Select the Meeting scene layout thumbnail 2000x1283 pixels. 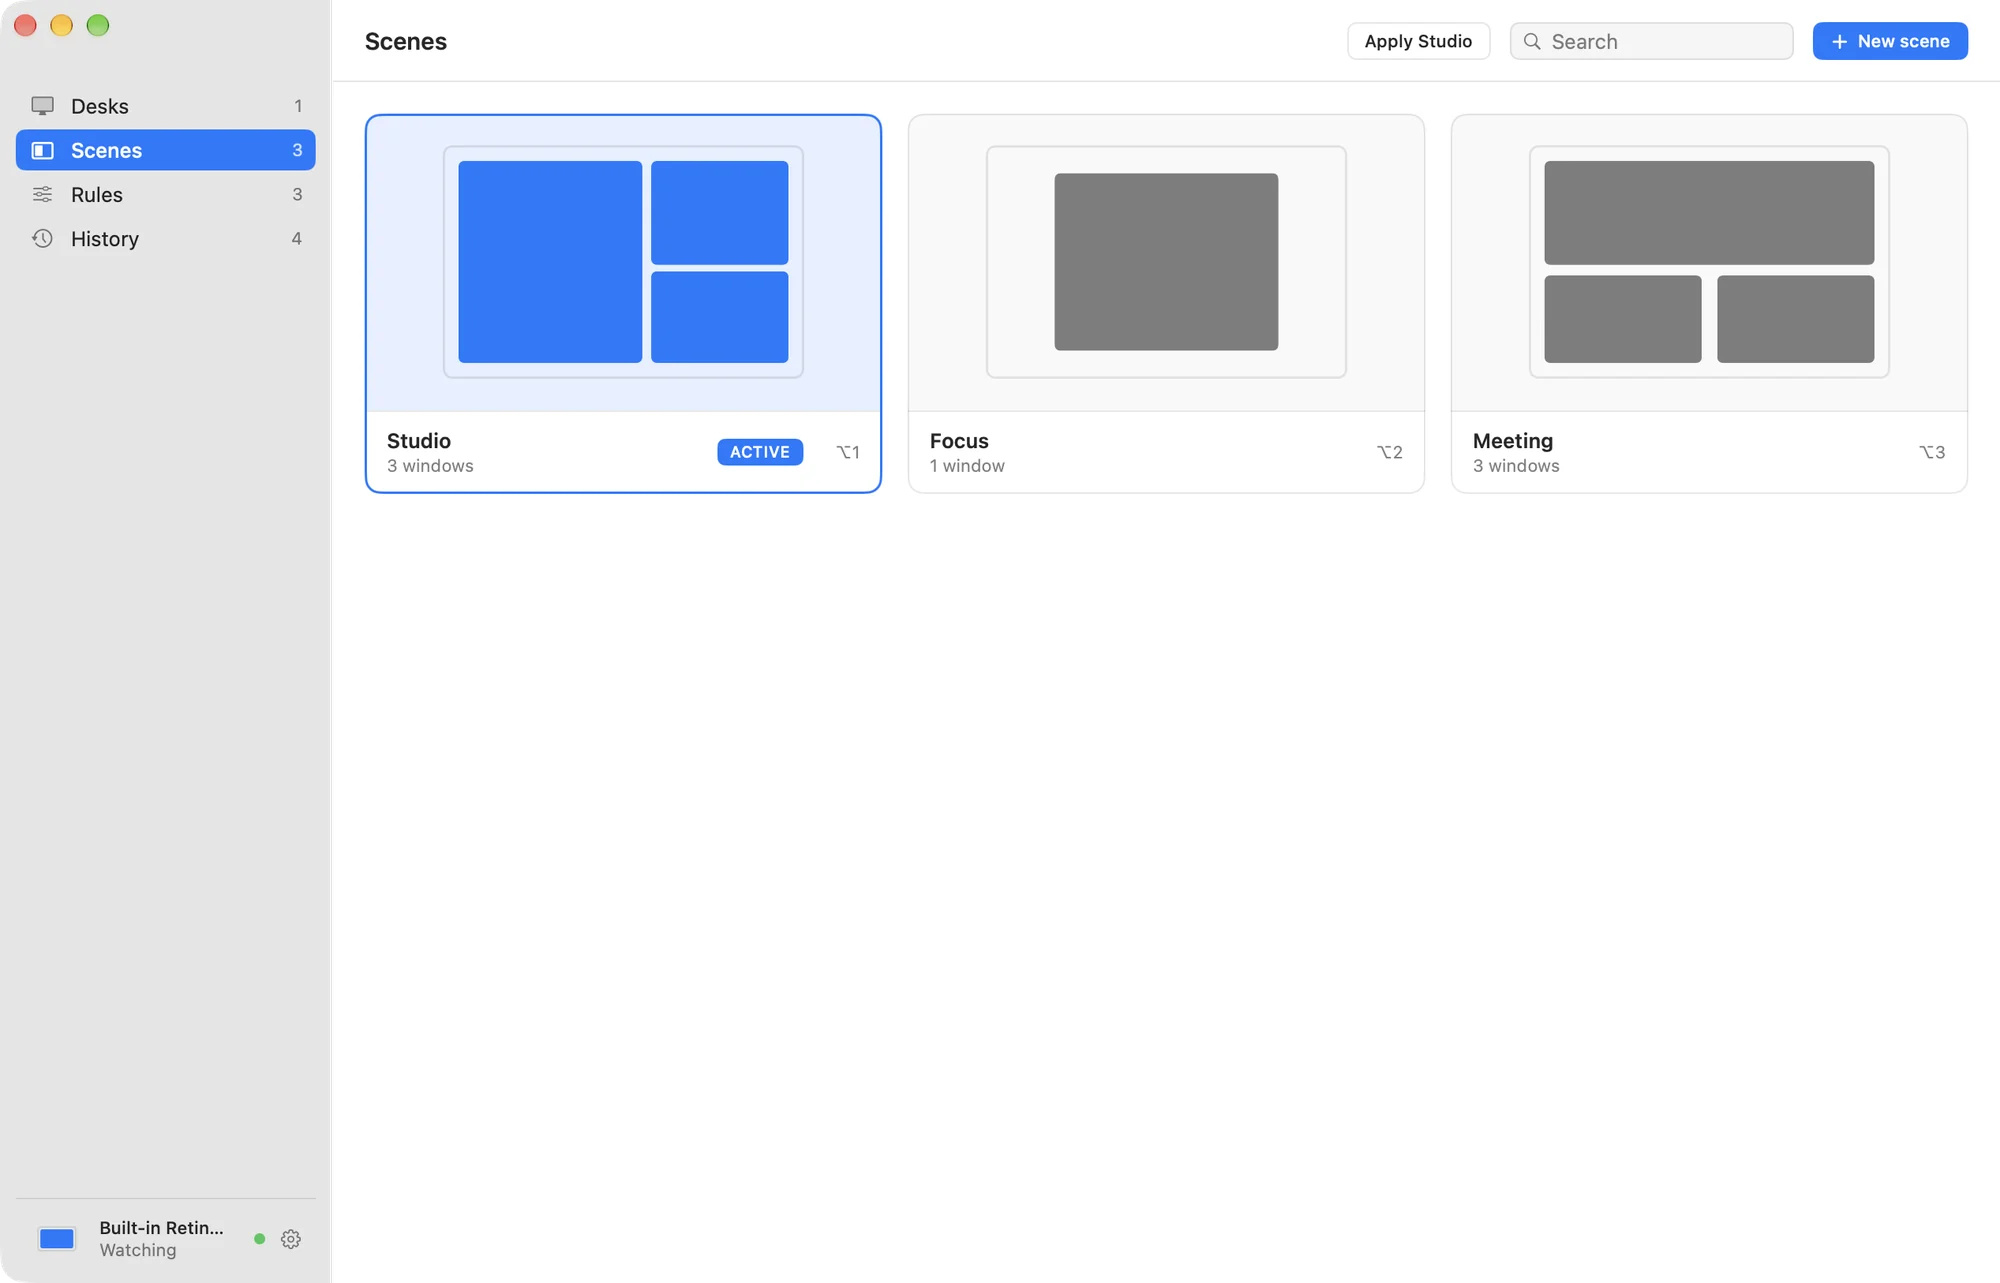pyautogui.click(x=1709, y=262)
